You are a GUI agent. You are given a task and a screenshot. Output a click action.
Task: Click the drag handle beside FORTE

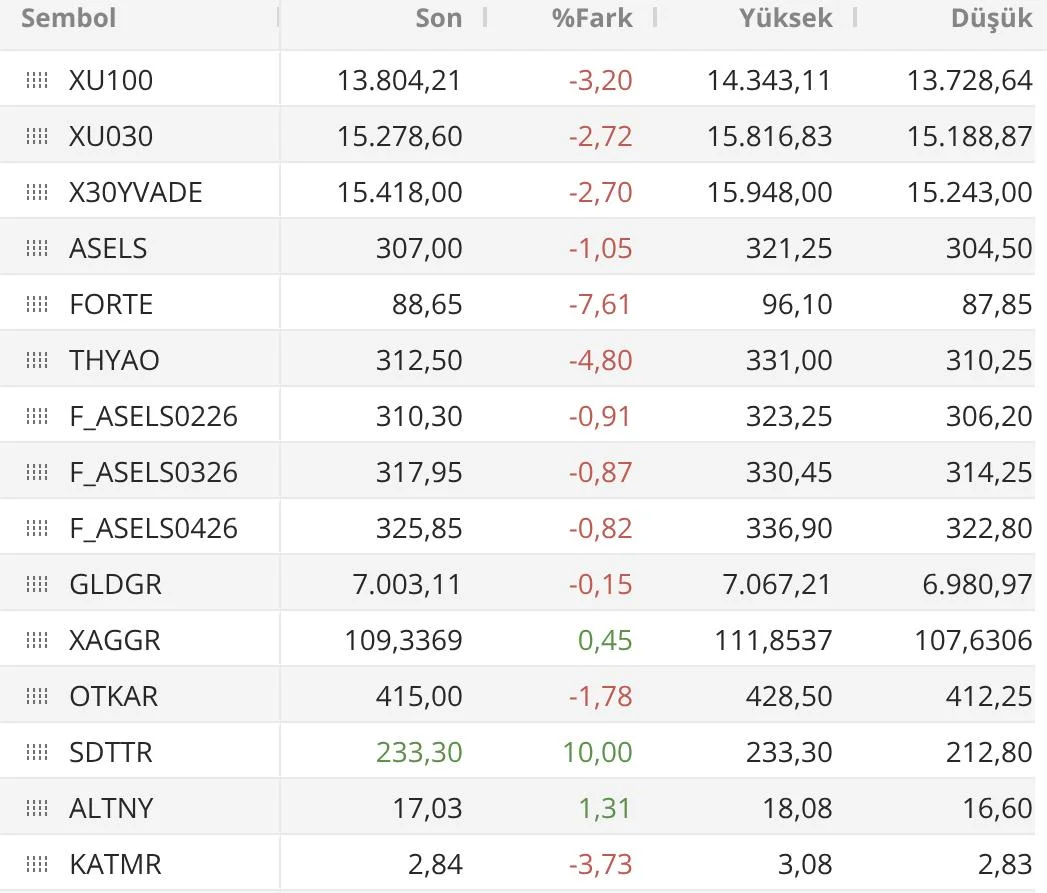click(x=37, y=304)
